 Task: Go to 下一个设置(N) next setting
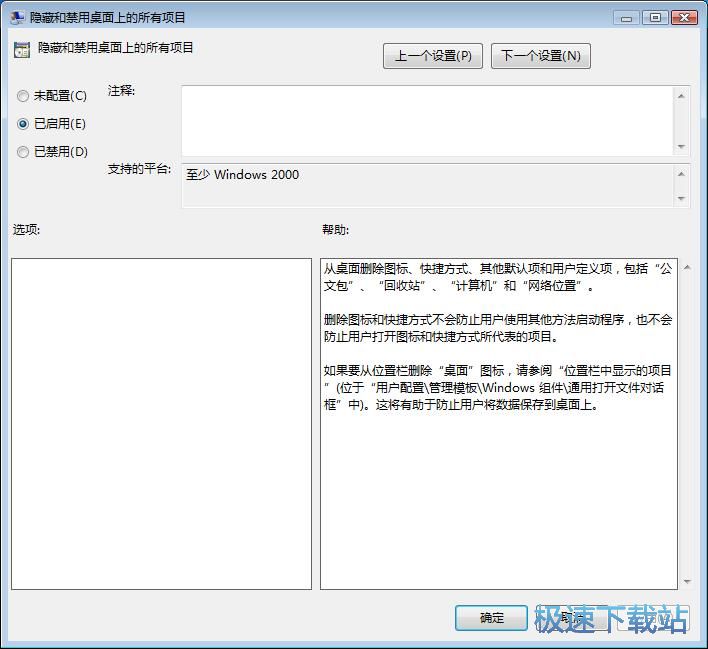(x=540, y=56)
